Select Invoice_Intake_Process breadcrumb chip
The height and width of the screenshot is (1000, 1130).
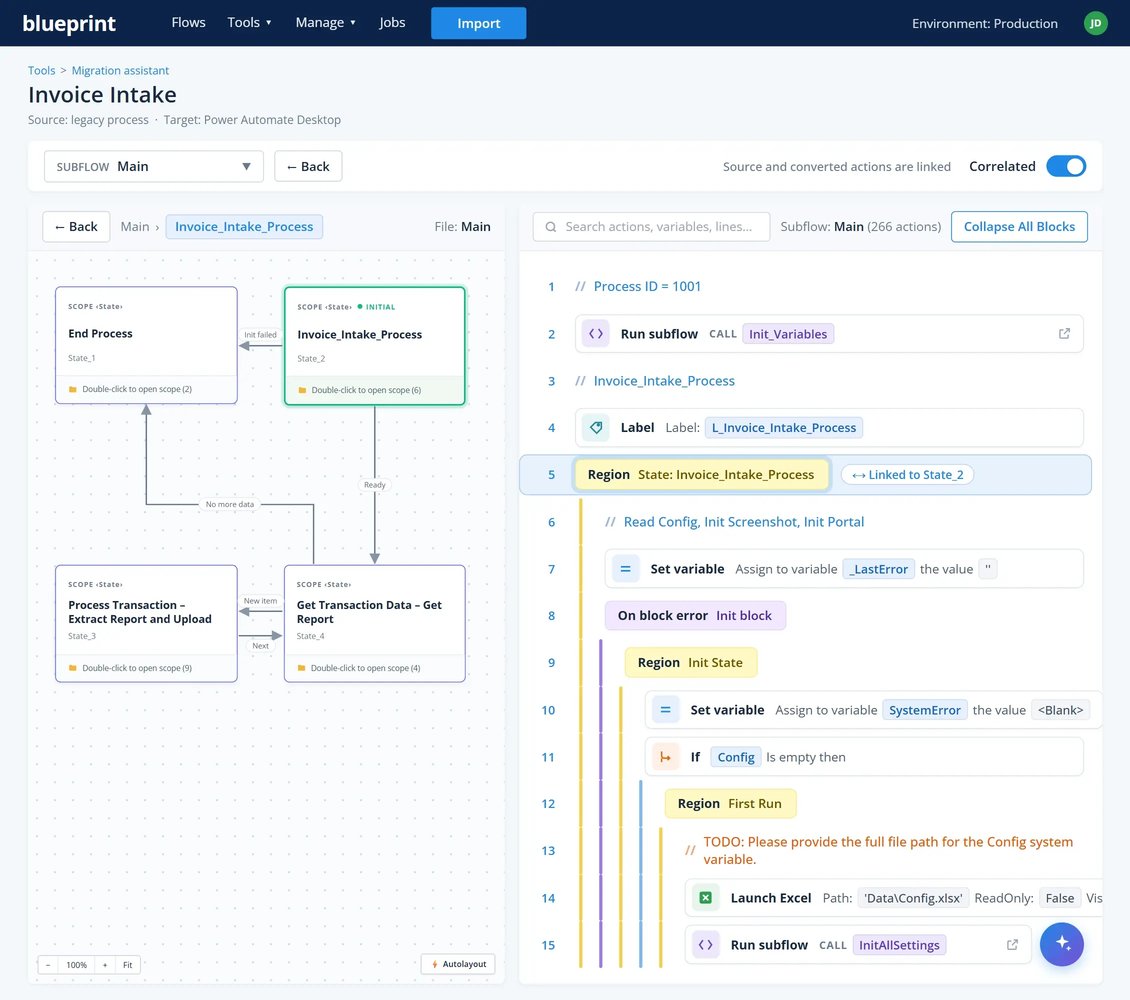pyautogui.click(x=244, y=226)
